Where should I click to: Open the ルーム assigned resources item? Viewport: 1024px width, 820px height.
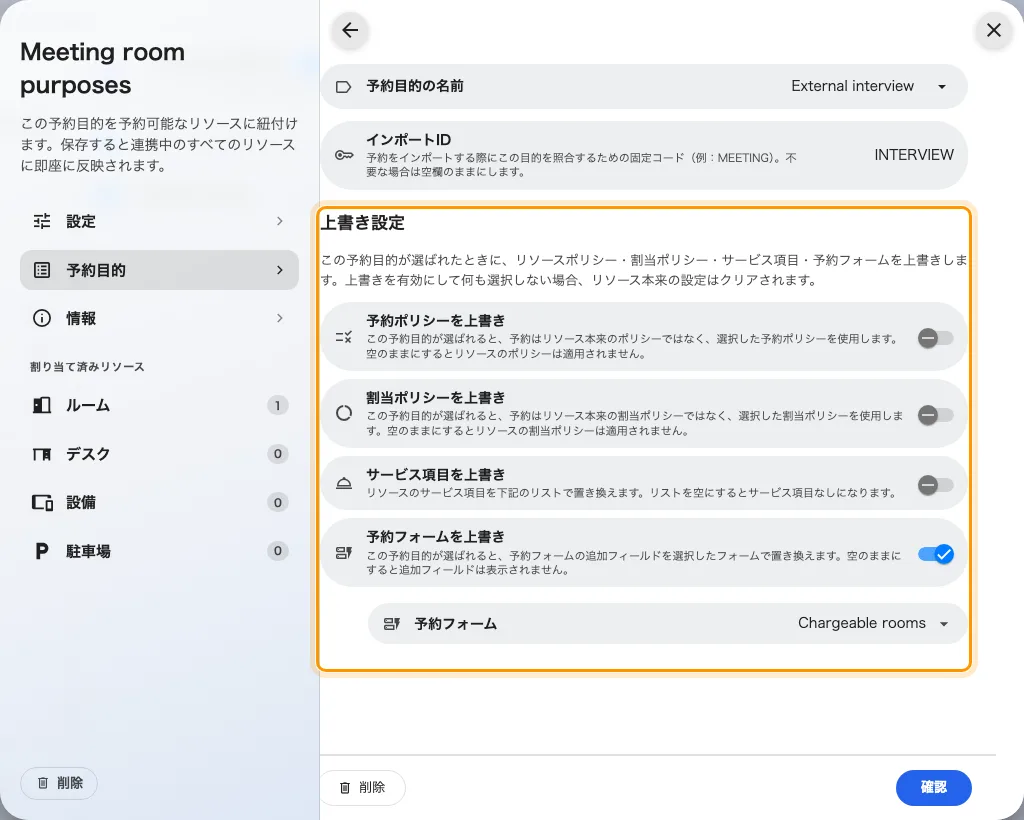click(159, 405)
